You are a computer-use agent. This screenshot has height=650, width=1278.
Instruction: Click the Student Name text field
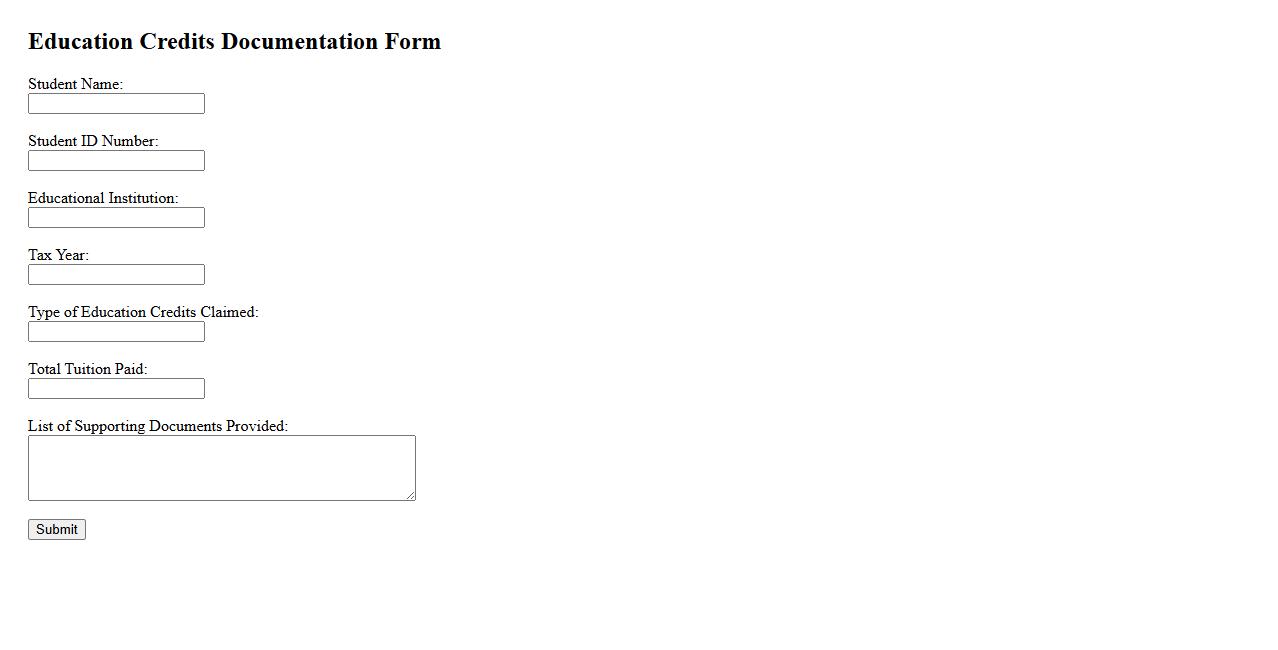point(116,104)
